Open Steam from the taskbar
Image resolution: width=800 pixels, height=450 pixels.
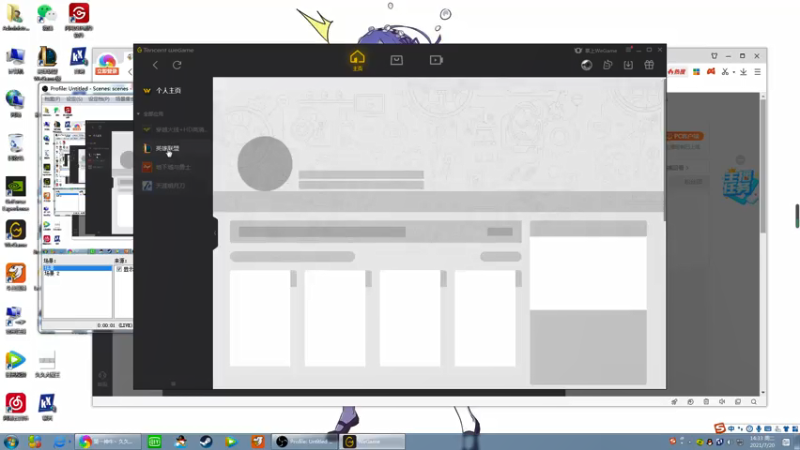tap(206, 441)
